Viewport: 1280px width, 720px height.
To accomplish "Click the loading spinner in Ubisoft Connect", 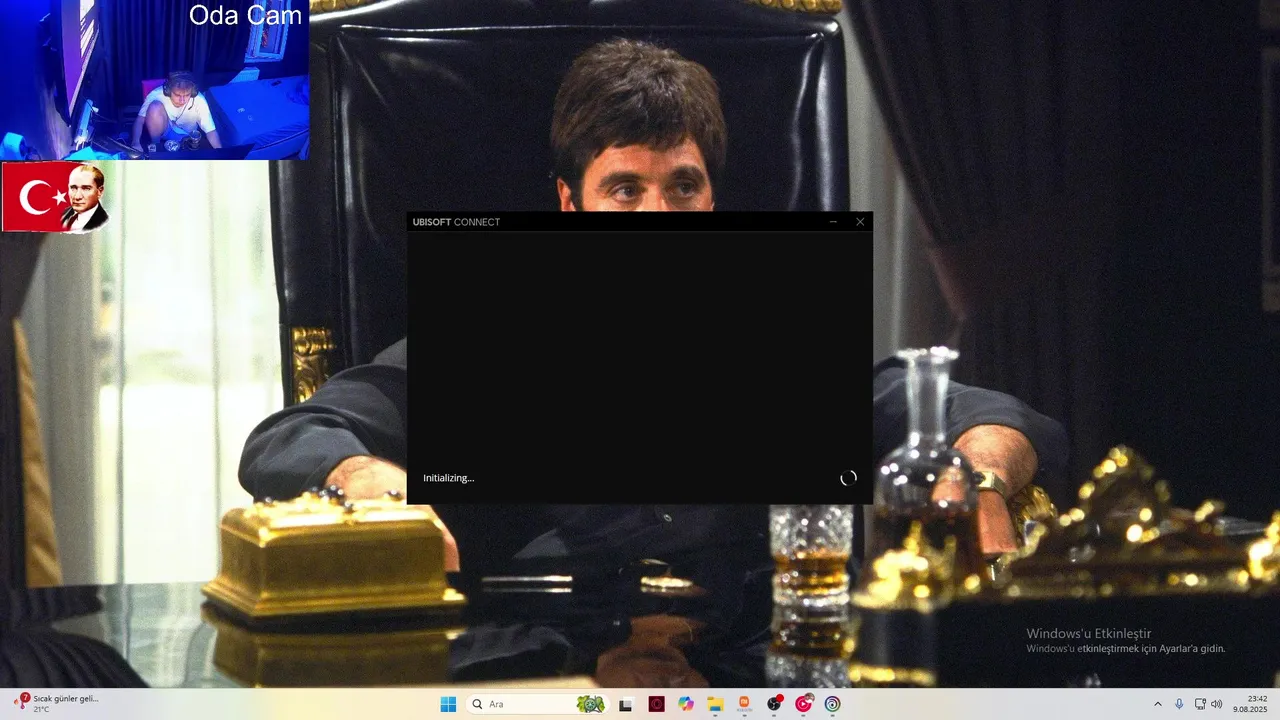I will 848,478.
